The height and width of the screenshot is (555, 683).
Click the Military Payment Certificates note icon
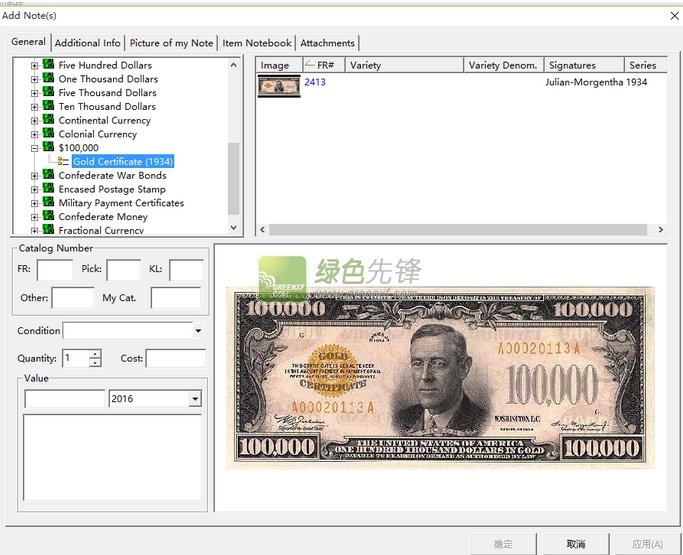(x=48, y=202)
